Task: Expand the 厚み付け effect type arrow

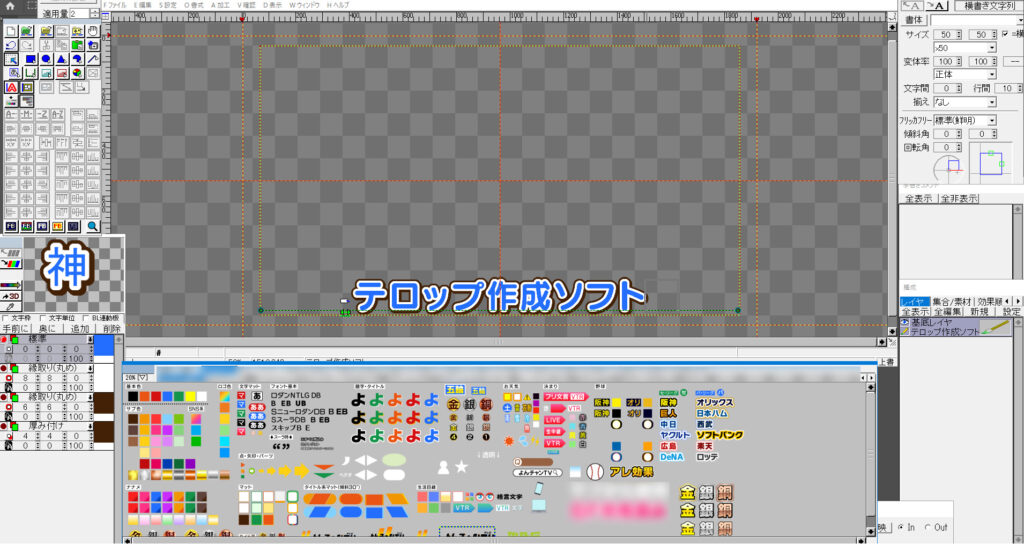Action: pyautogui.click(x=90, y=426)
